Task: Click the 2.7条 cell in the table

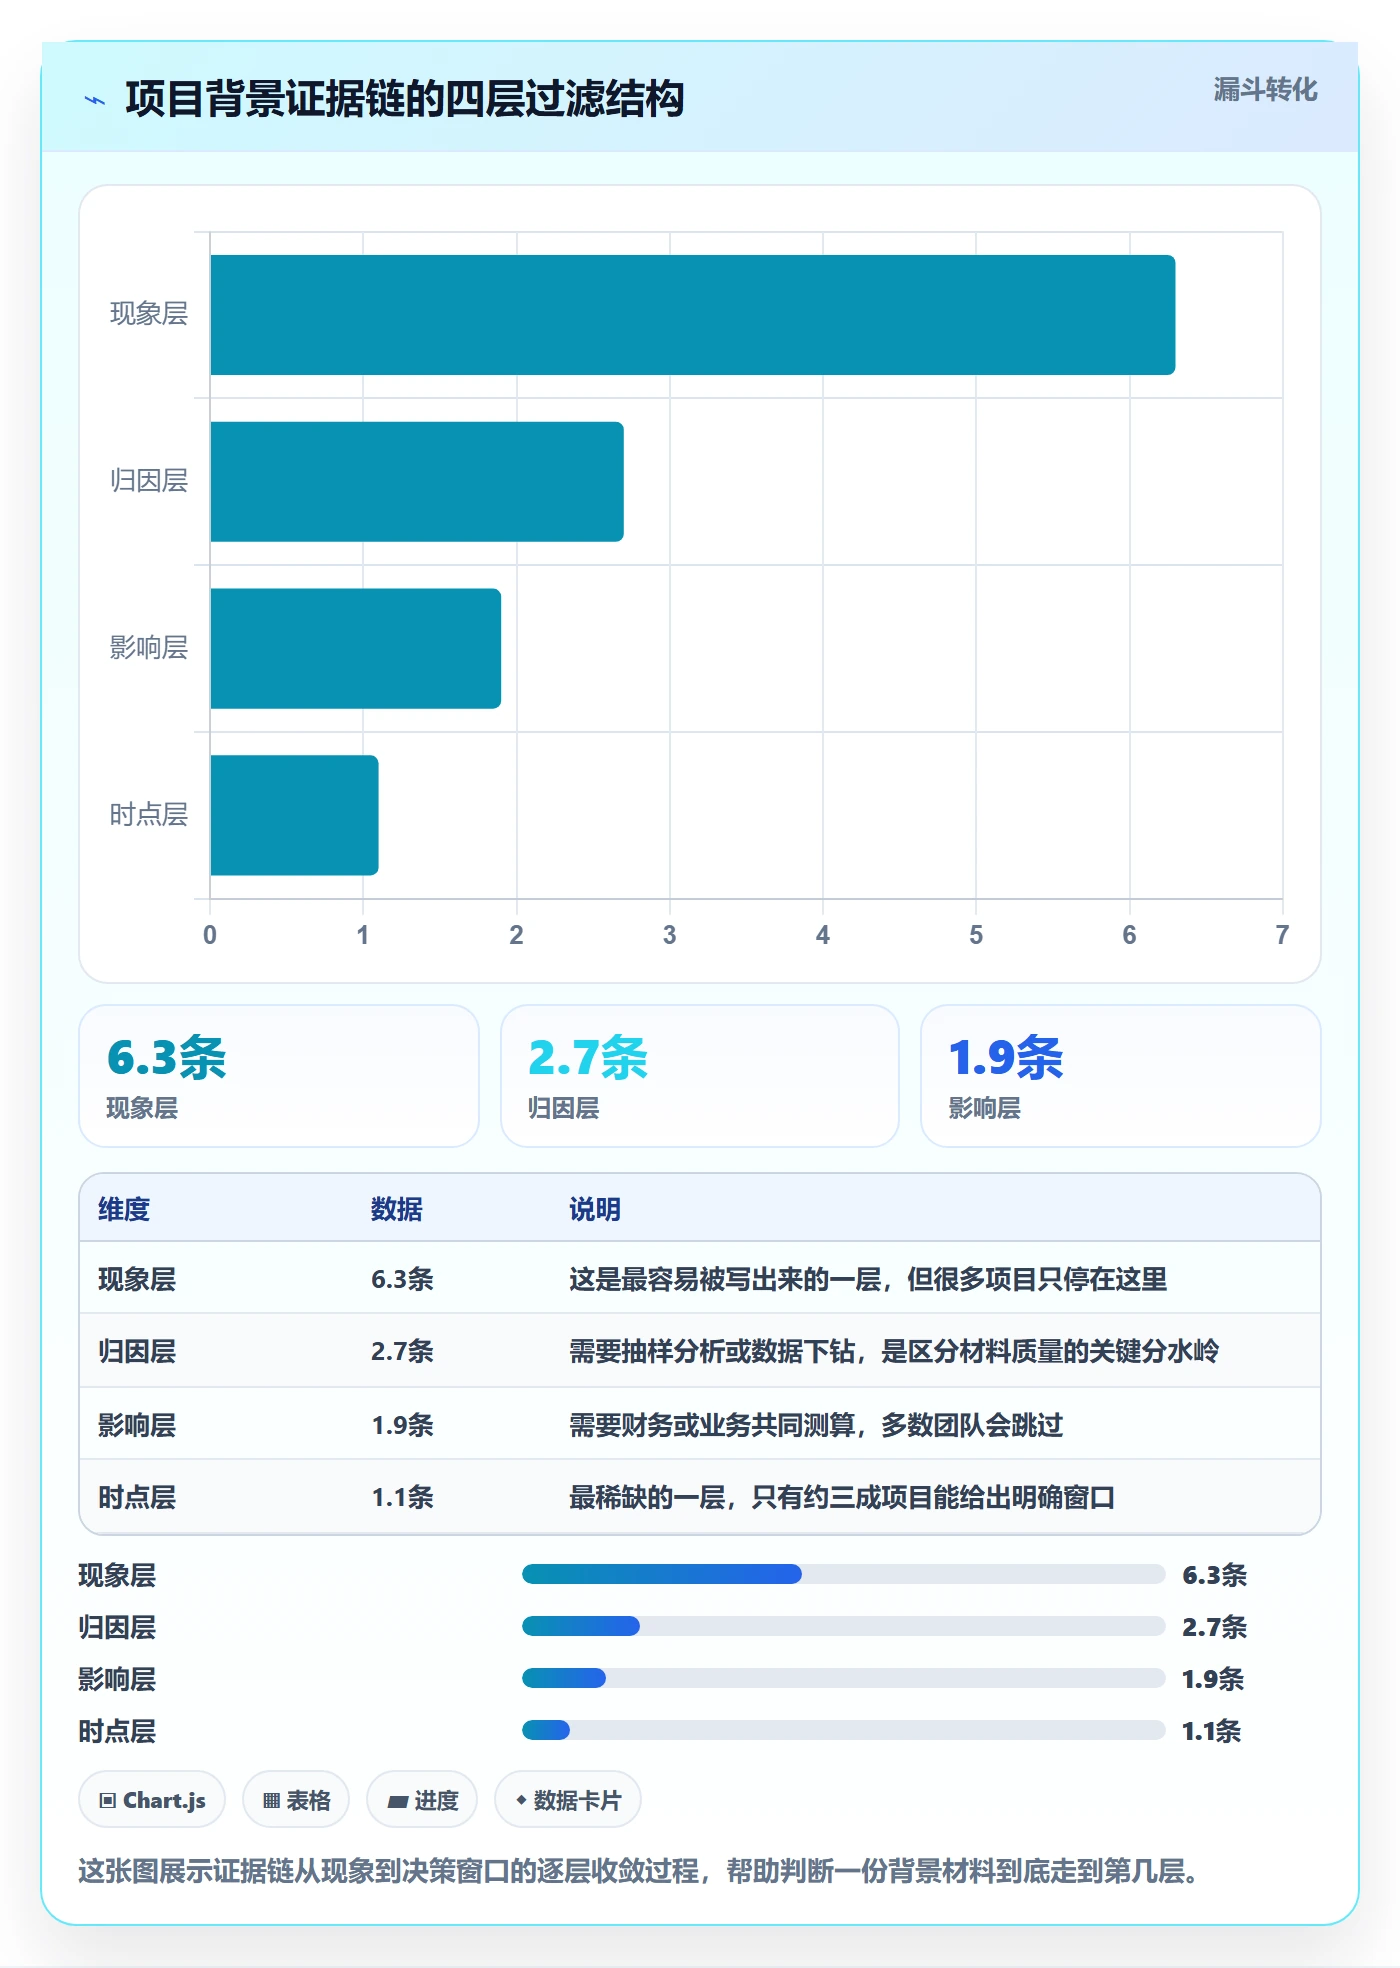Action: click(x=402, y=1351)
